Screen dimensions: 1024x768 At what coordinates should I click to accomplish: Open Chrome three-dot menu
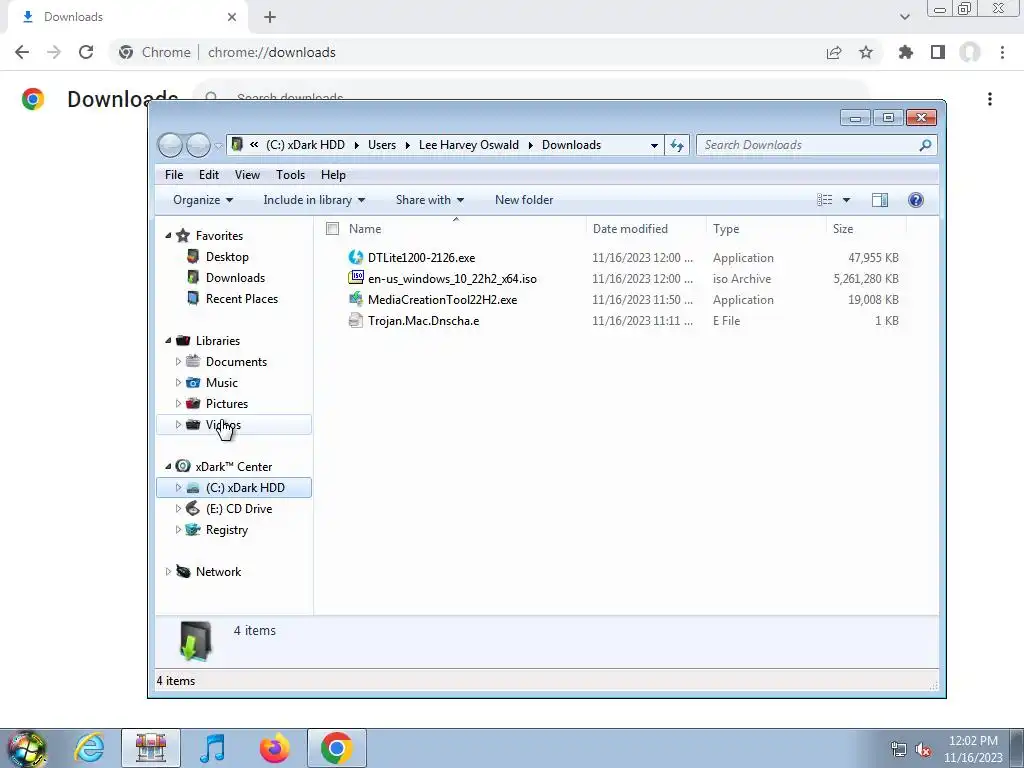pyautogui.click(x=1002, y=52)
